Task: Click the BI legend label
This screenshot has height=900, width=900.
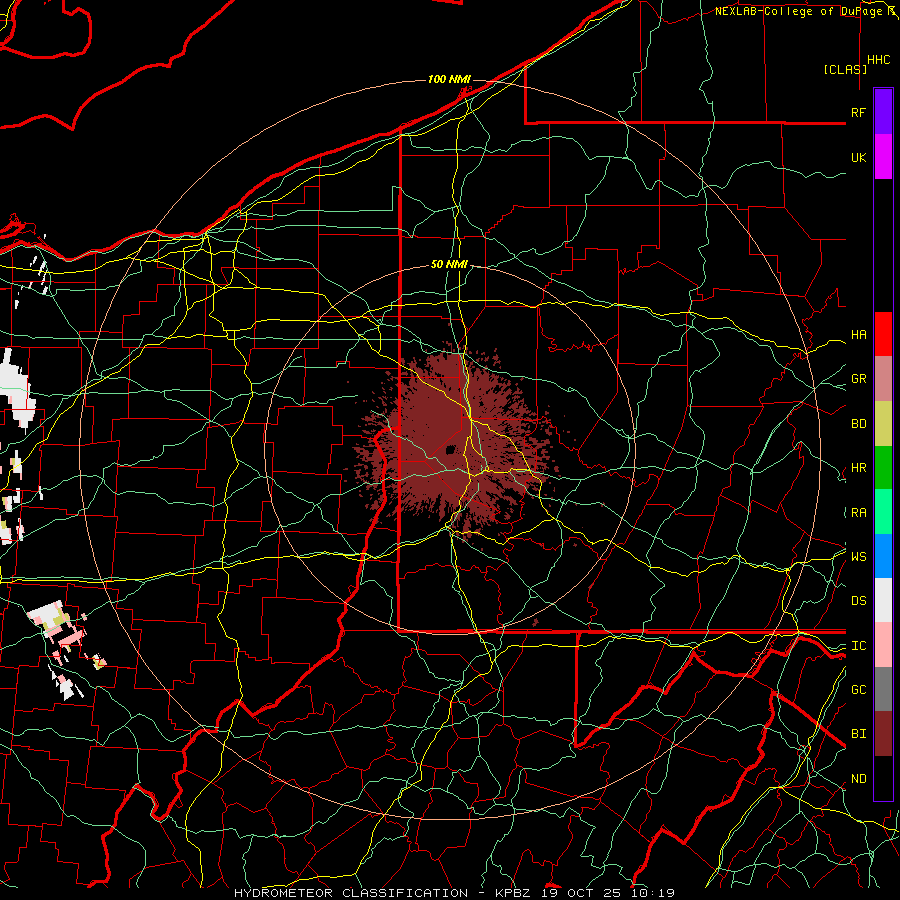Action: [858, 734]
